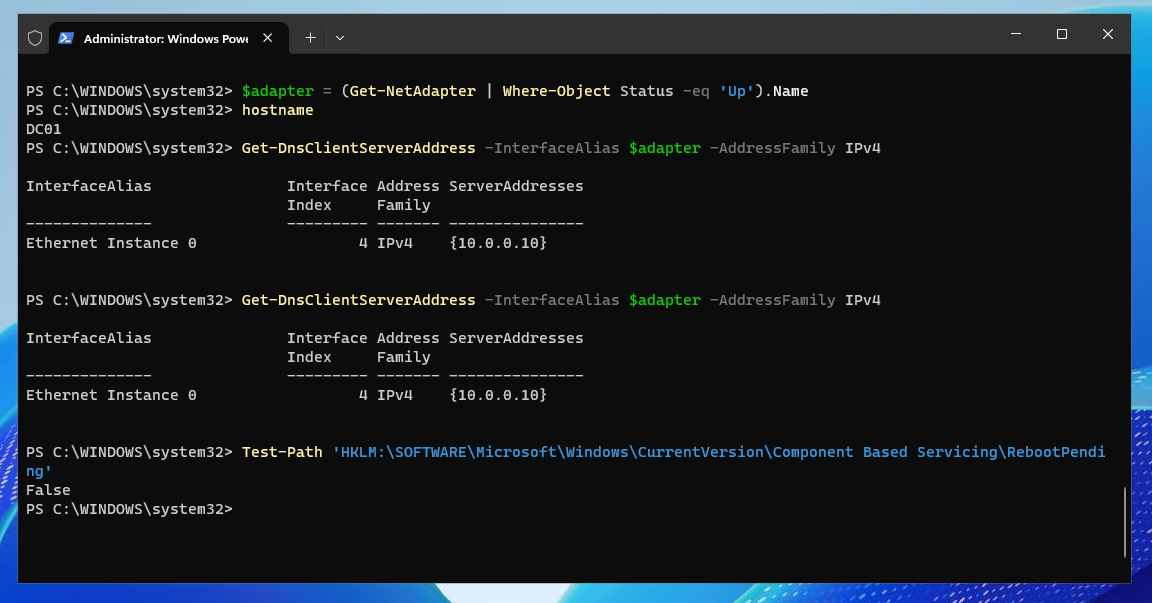
Task: Click the 'False' output line
Action: coord(48,491)
